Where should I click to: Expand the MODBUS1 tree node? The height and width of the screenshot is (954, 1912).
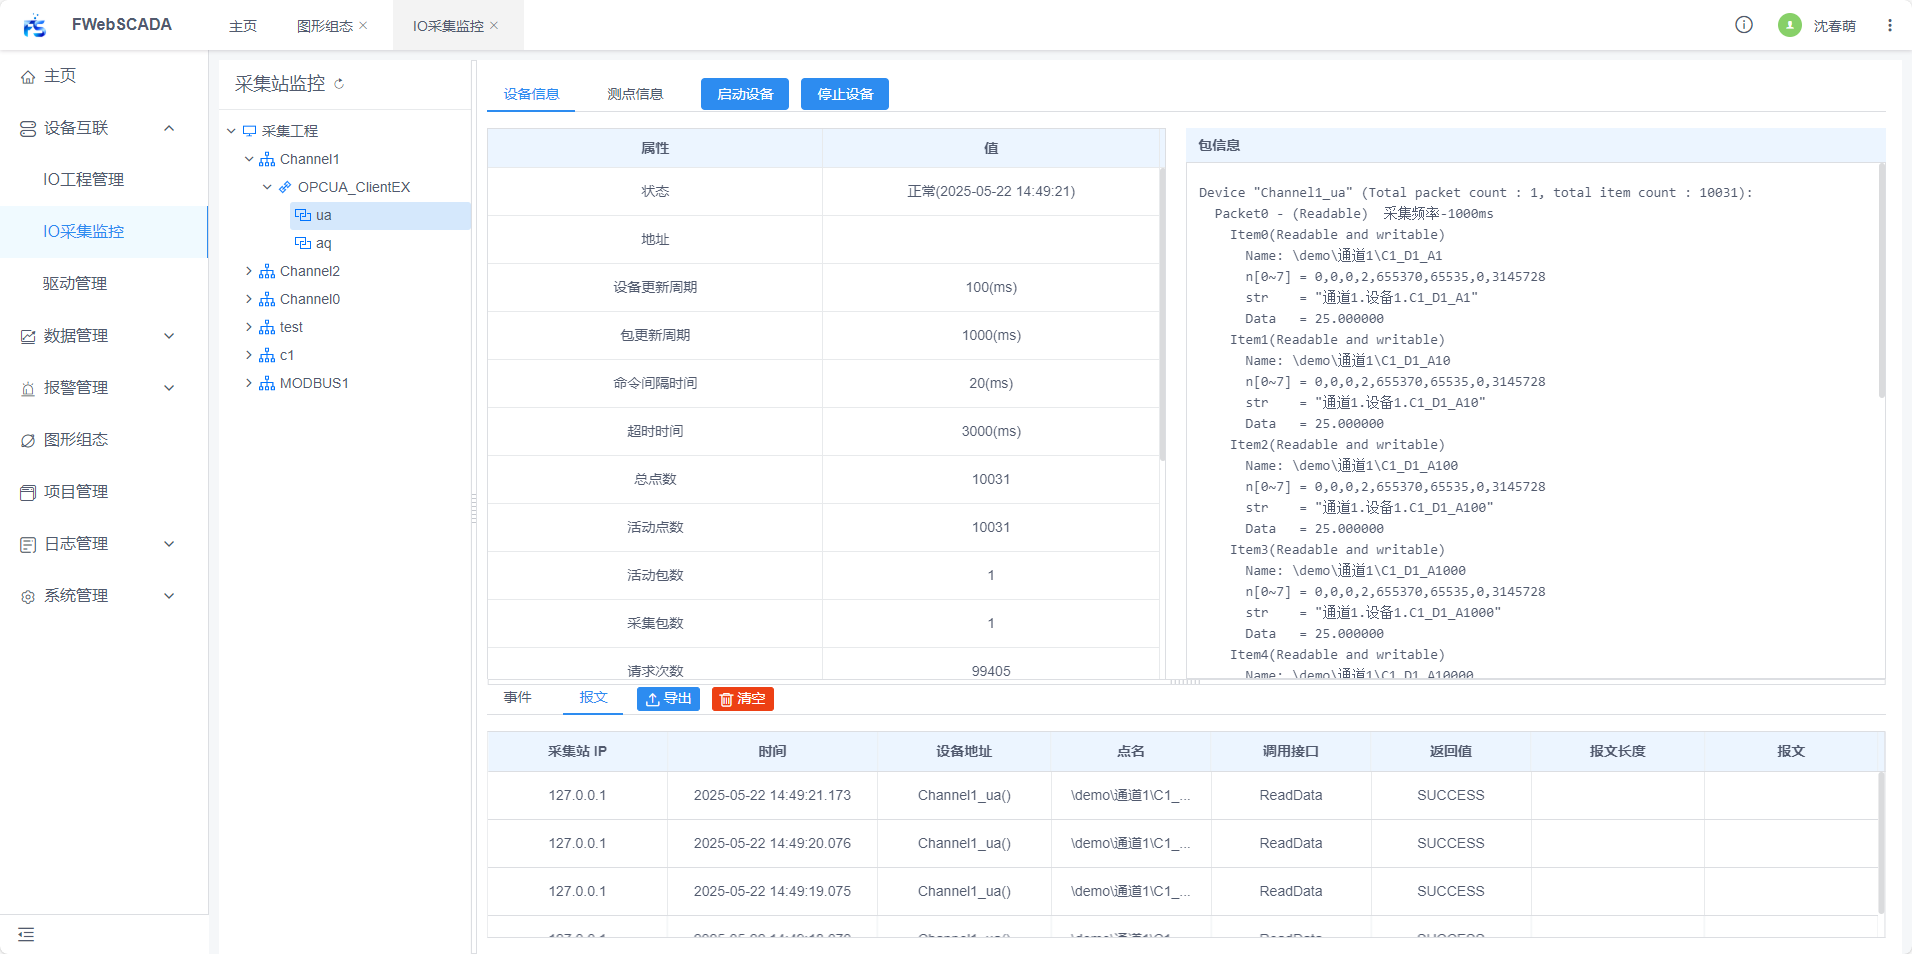point(249,383)
